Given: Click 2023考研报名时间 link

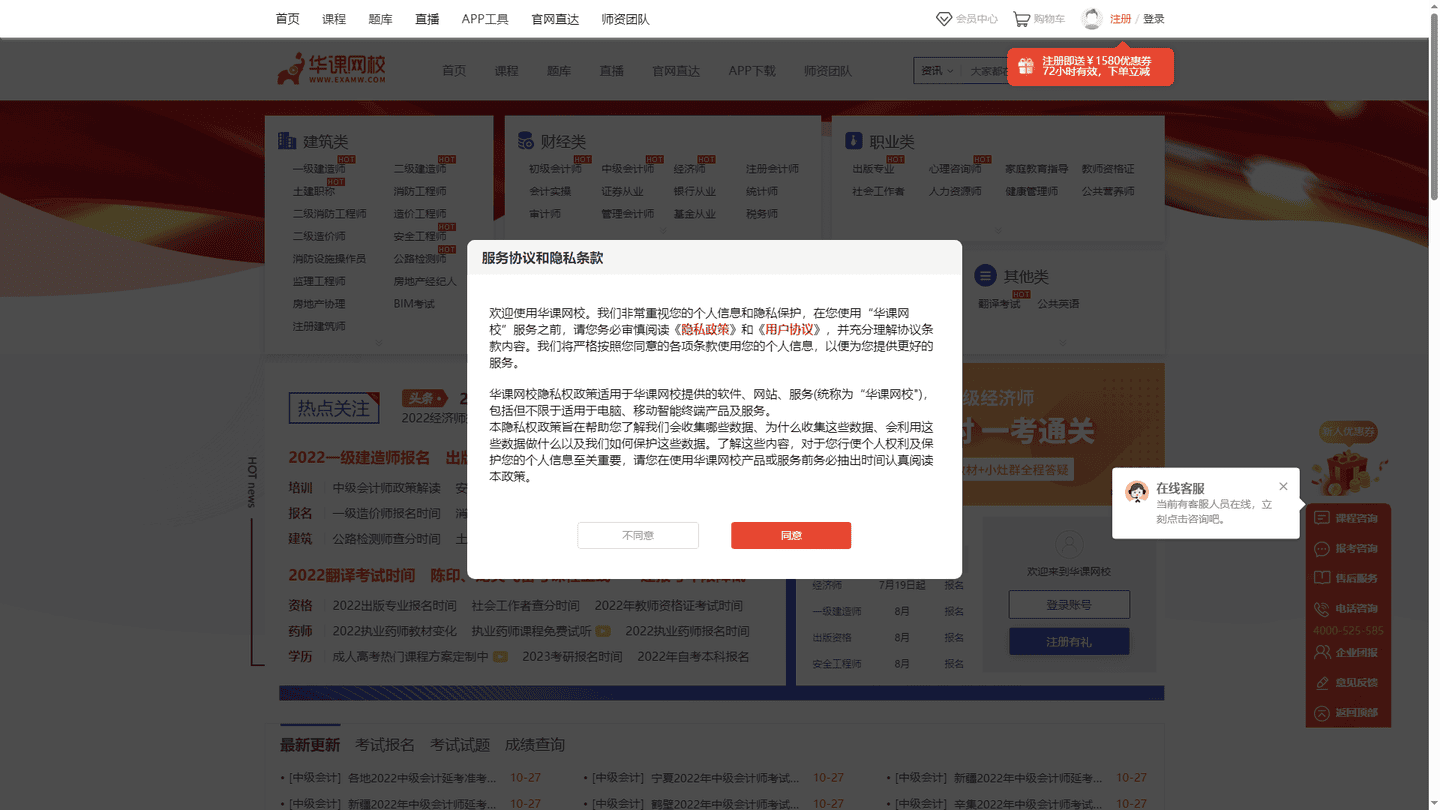Looking at the screenshot, I should (572, 657).
